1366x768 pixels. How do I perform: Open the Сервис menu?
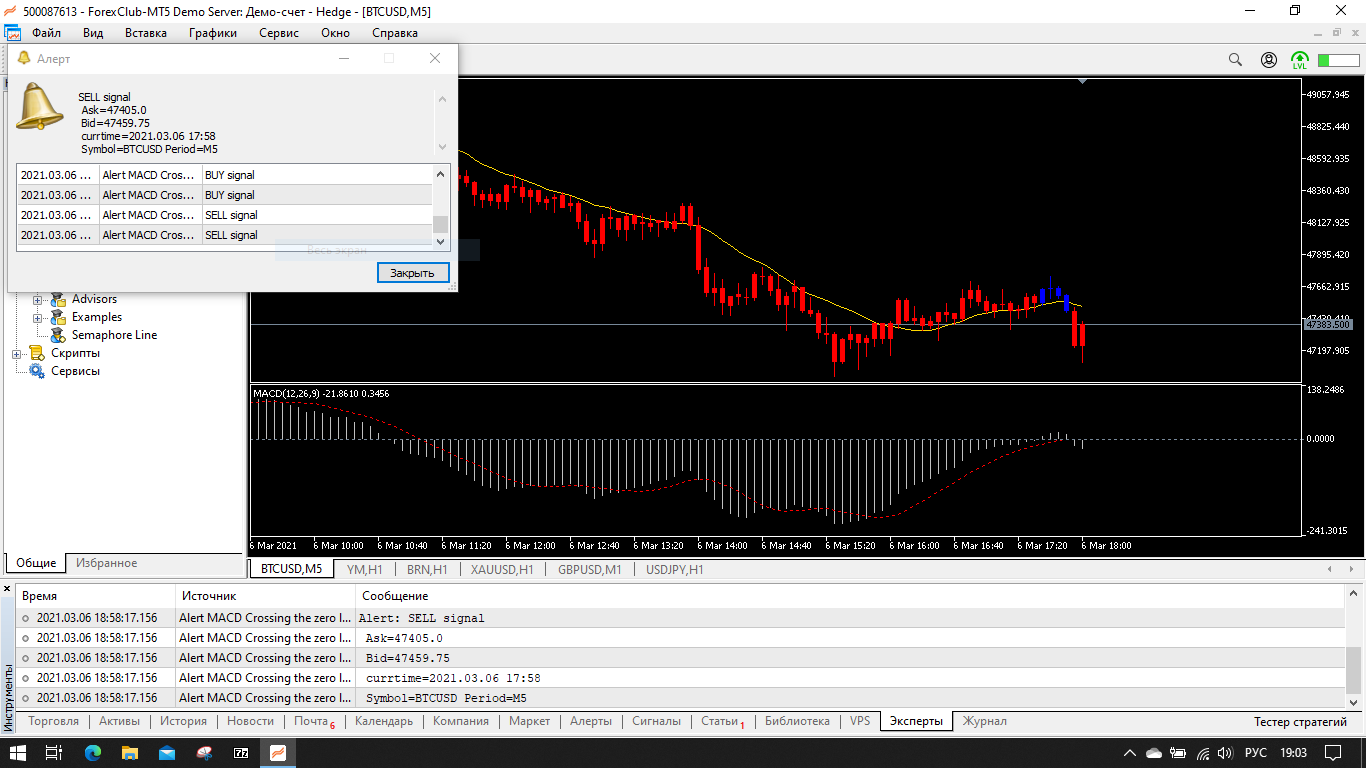pyautogui.click(x=279, y=33)
